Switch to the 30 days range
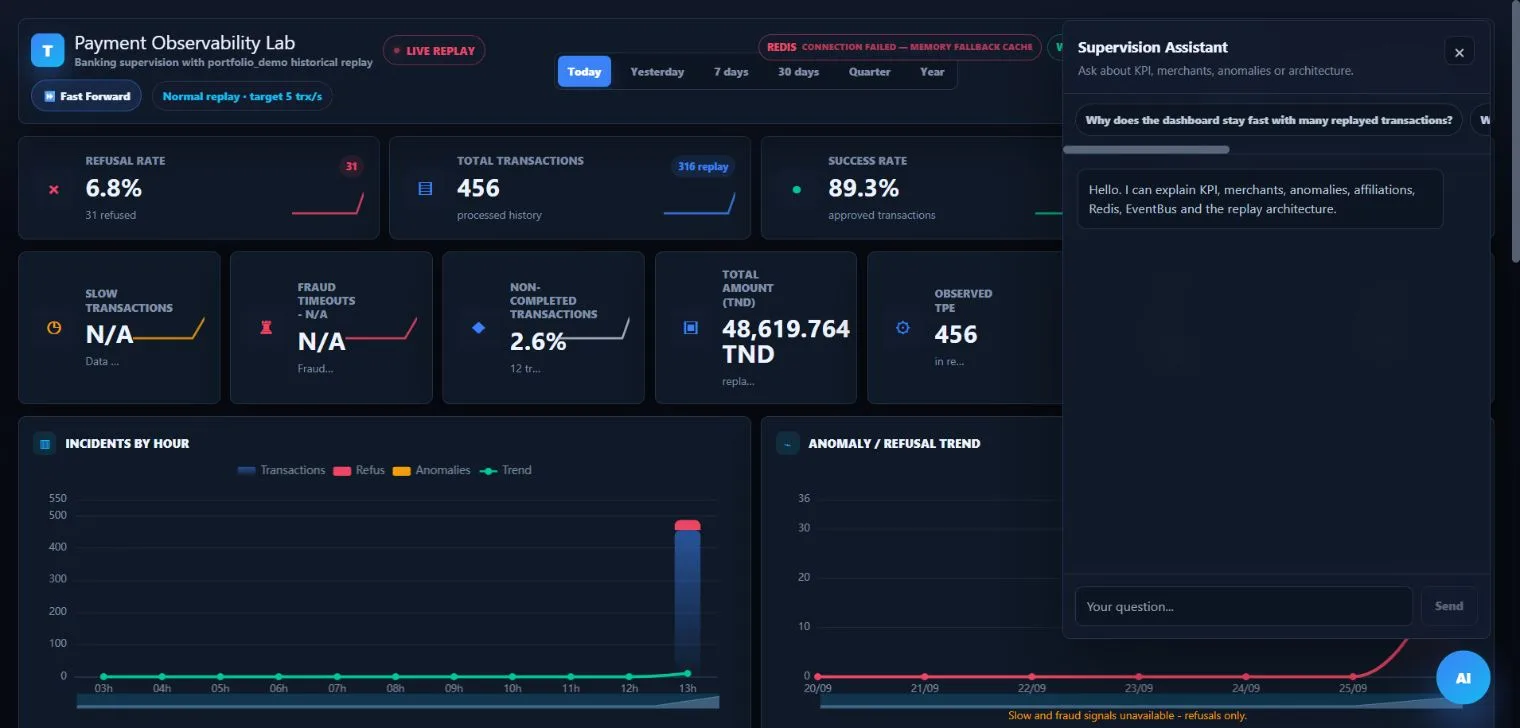The height and width of the screenshot is (728, 1520). click(x=798, y=72)
